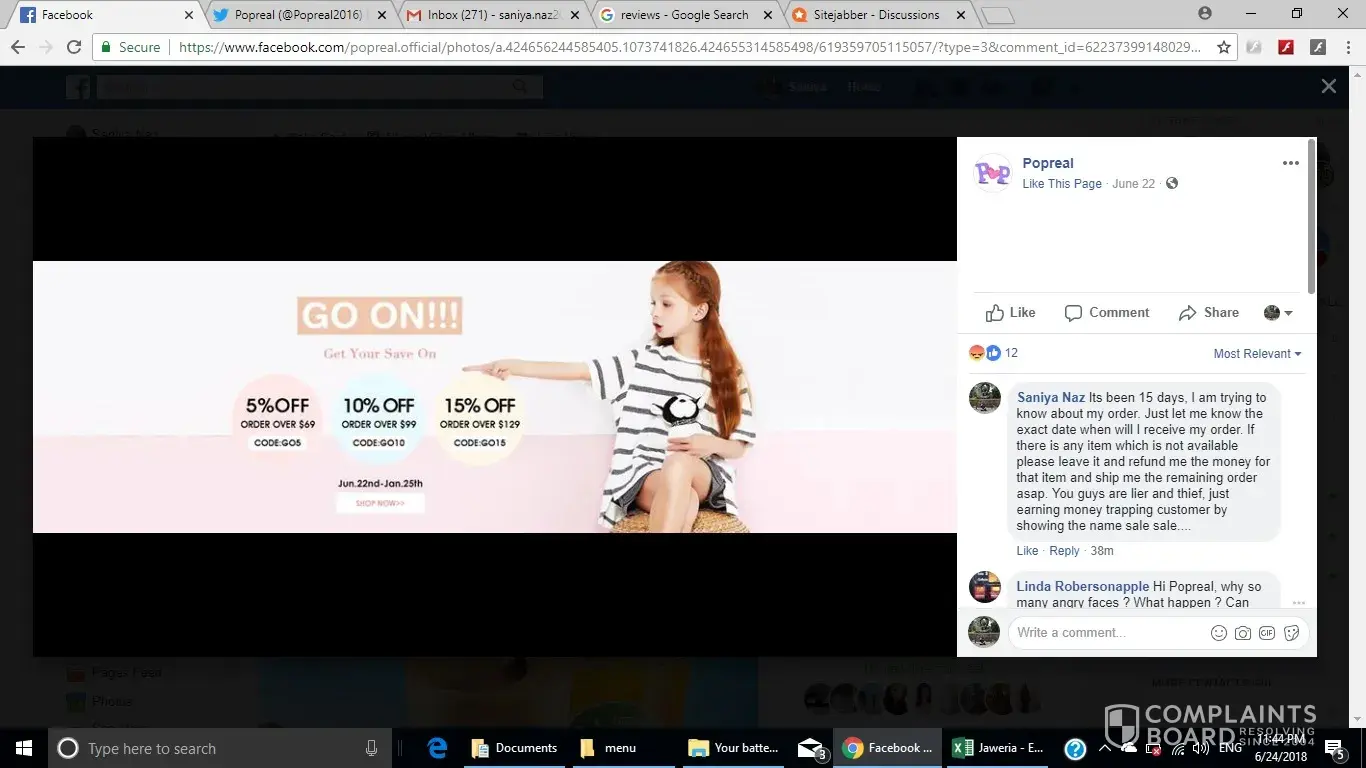Screen dimensions: 1366x768
Task: Bookmark this page with the star icon
Action: [1223, 47]
